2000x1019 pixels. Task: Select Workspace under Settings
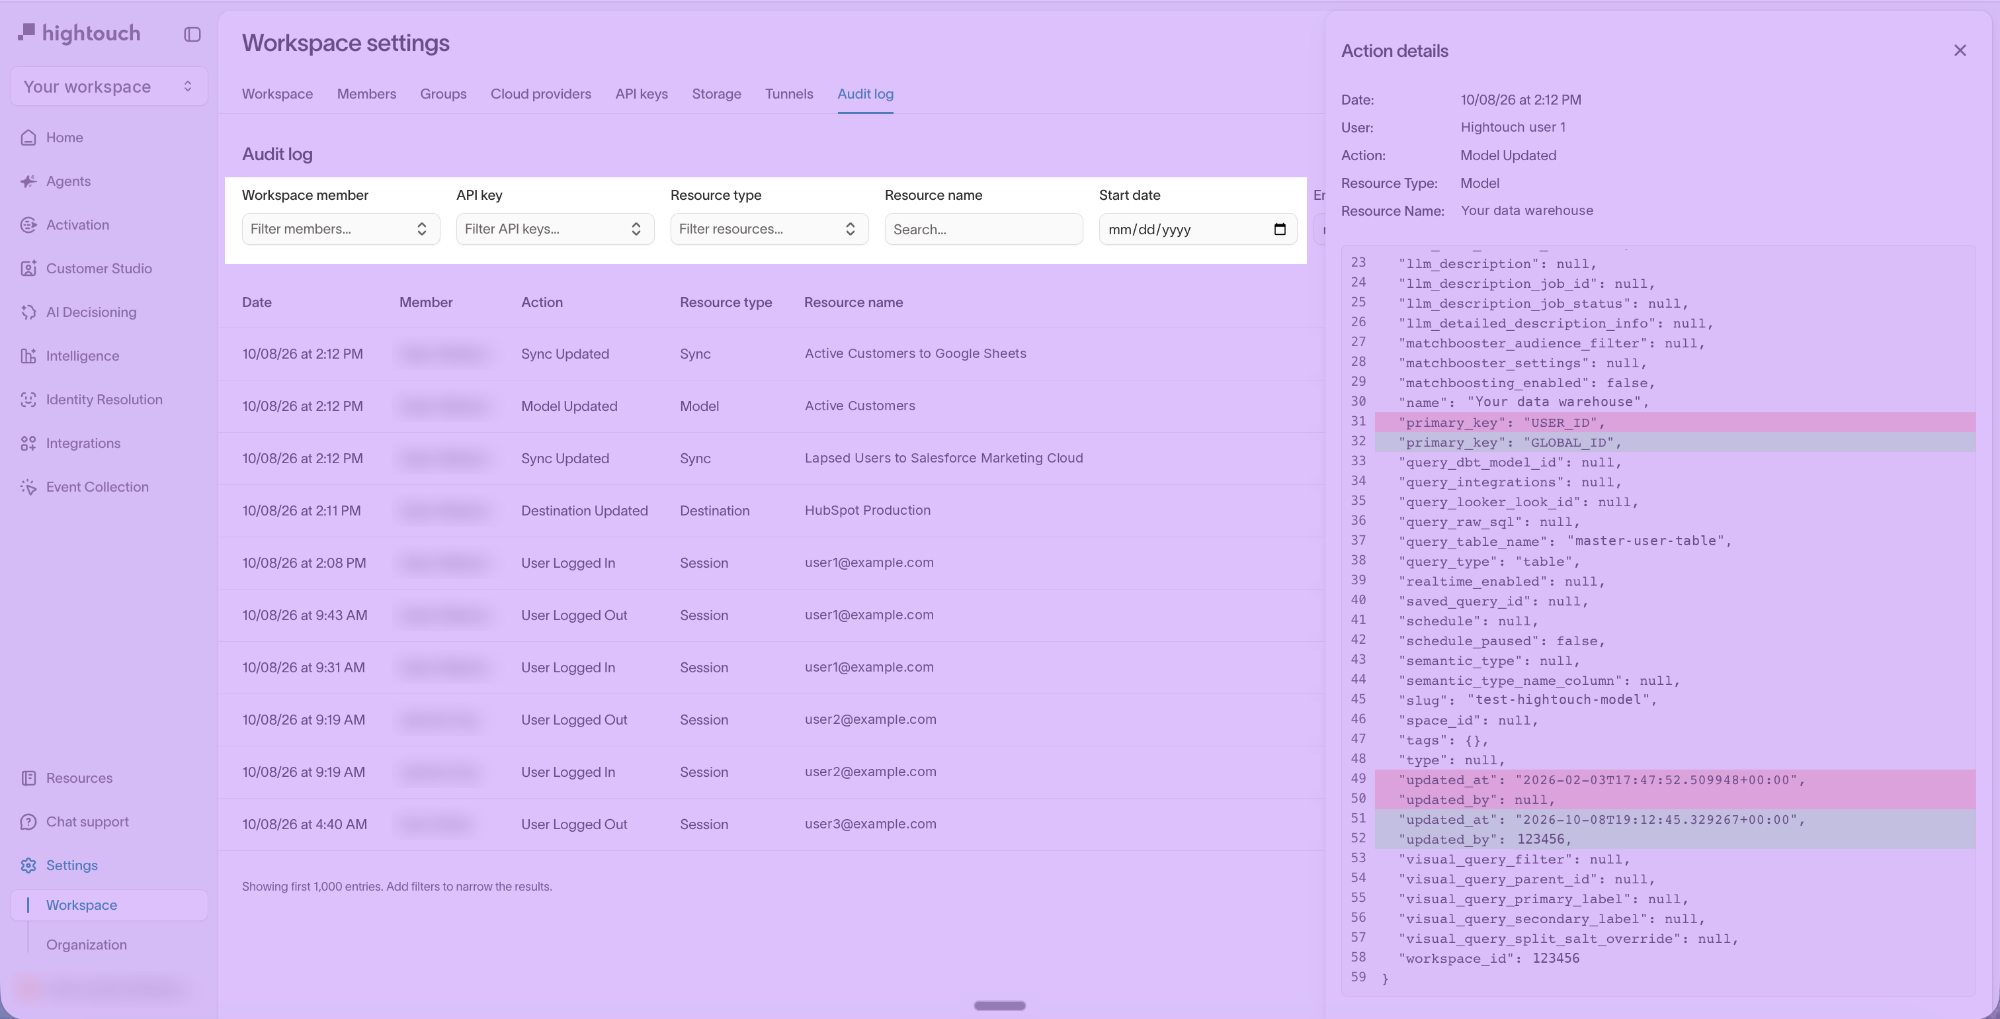pyautogui.click(x=109, y=905)
